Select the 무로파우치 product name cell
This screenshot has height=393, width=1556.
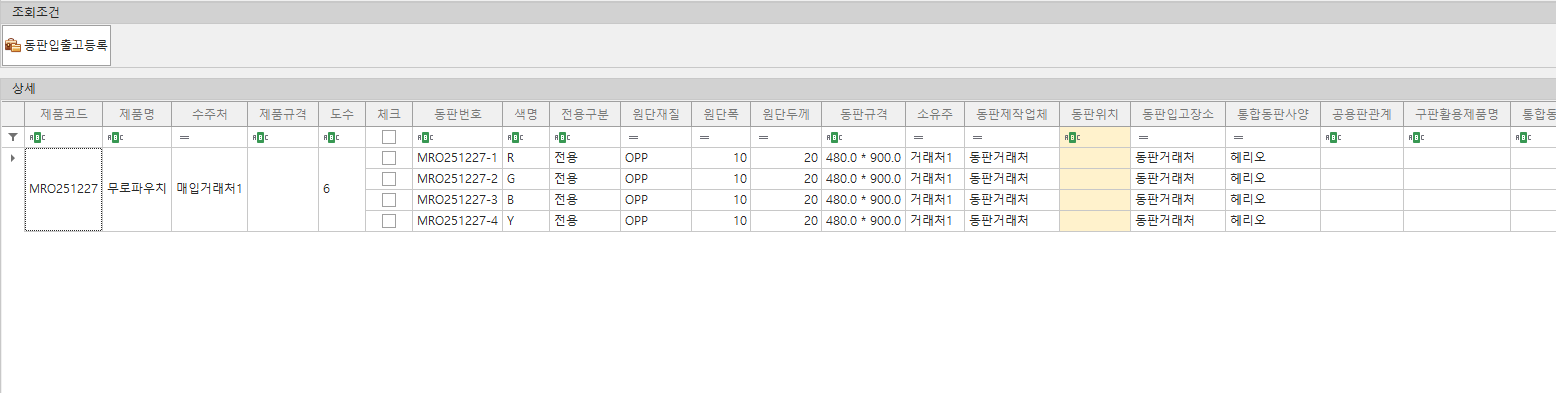point(137,190)
